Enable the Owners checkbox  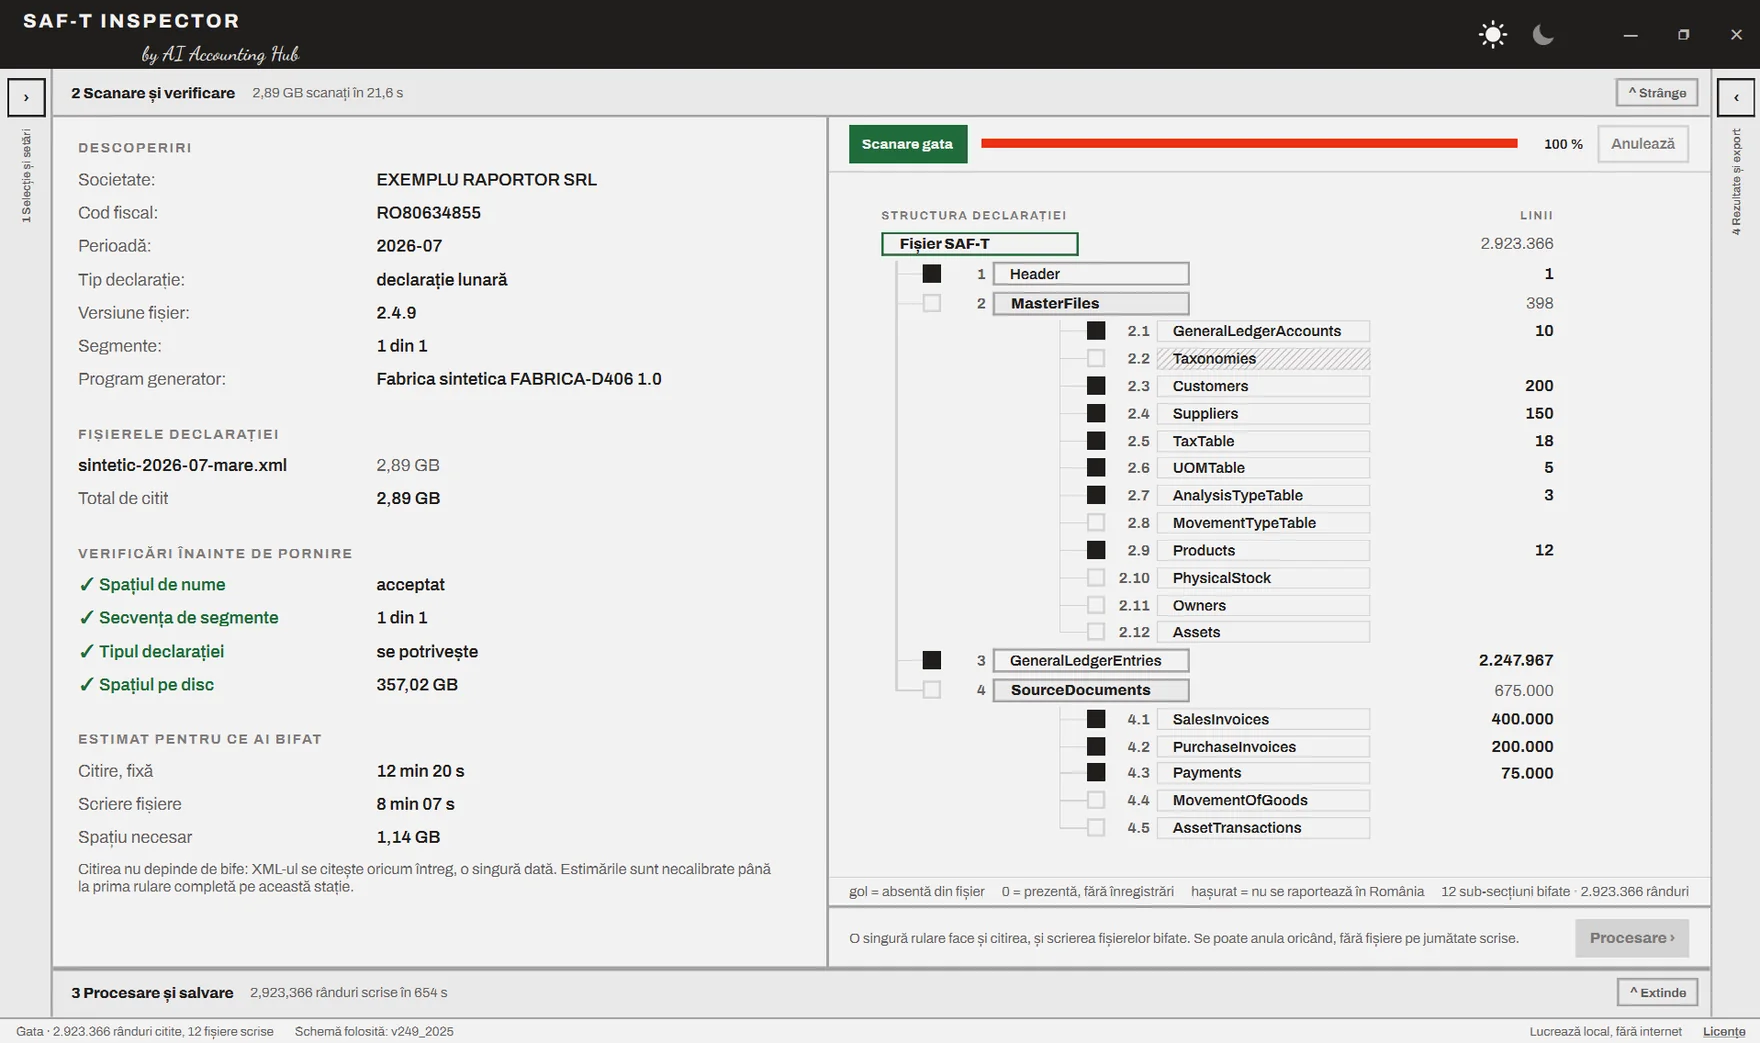pos(1096,605)
